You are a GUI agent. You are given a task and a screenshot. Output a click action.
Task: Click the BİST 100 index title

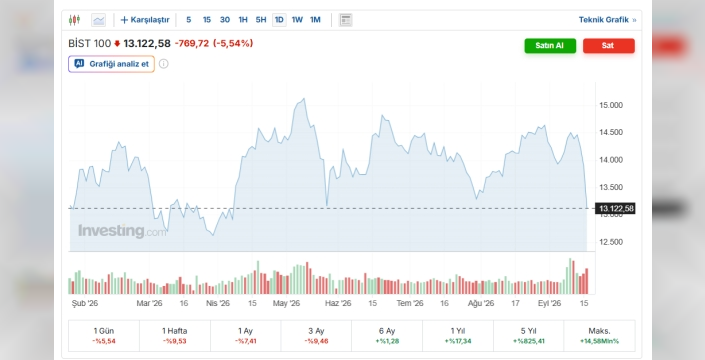pyautogui.click(x=89, y=44)
